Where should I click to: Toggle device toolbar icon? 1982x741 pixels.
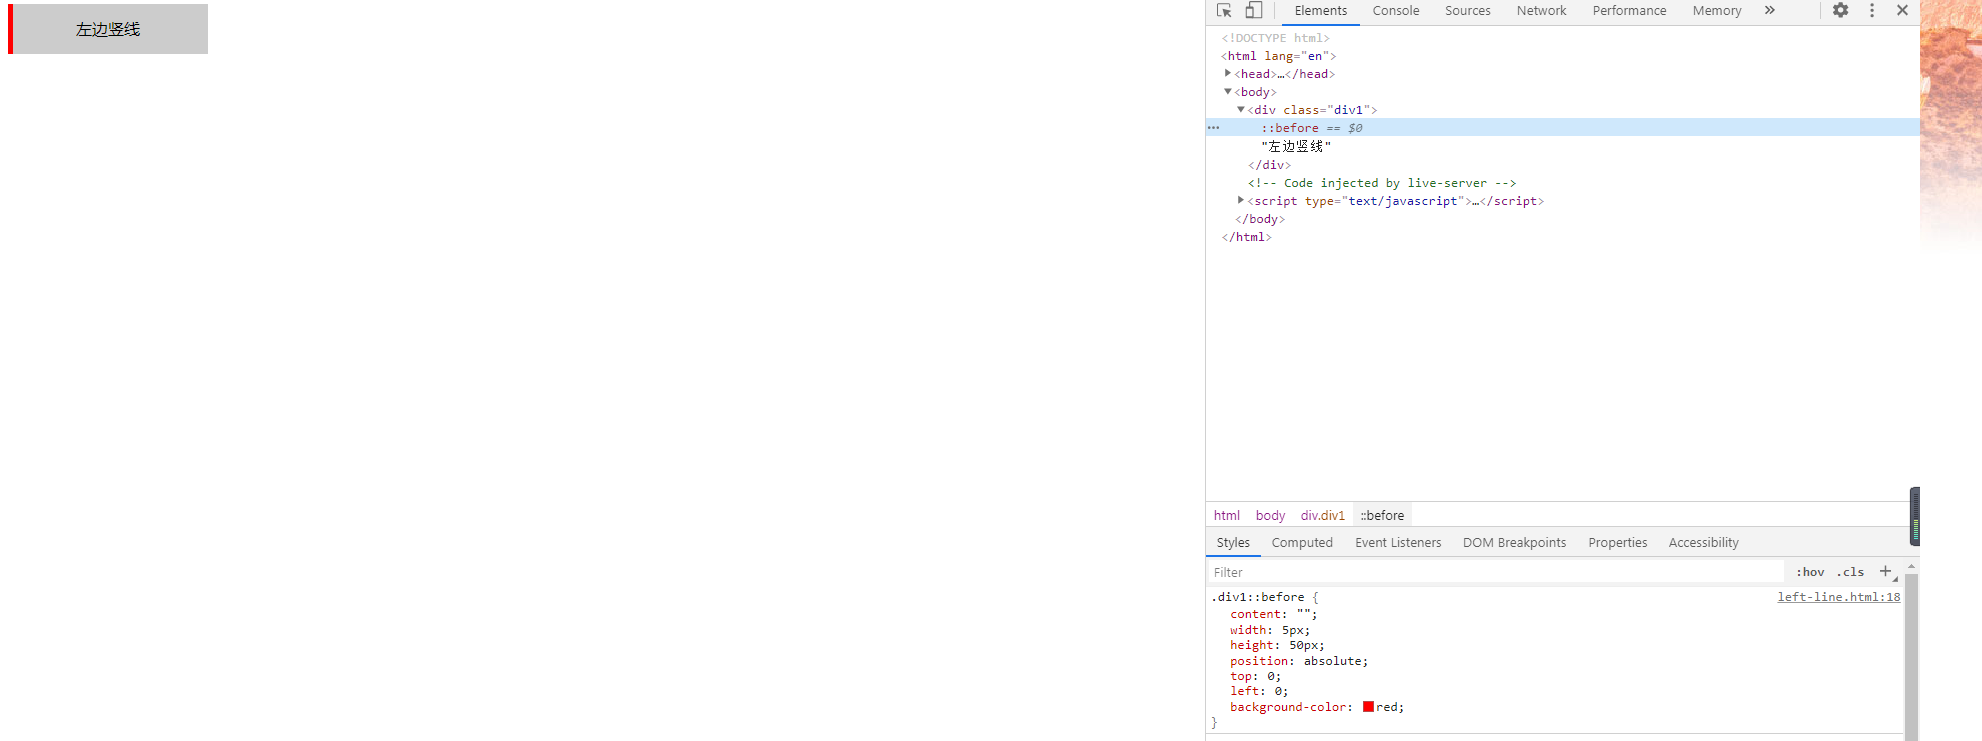tap(1253, 10)
